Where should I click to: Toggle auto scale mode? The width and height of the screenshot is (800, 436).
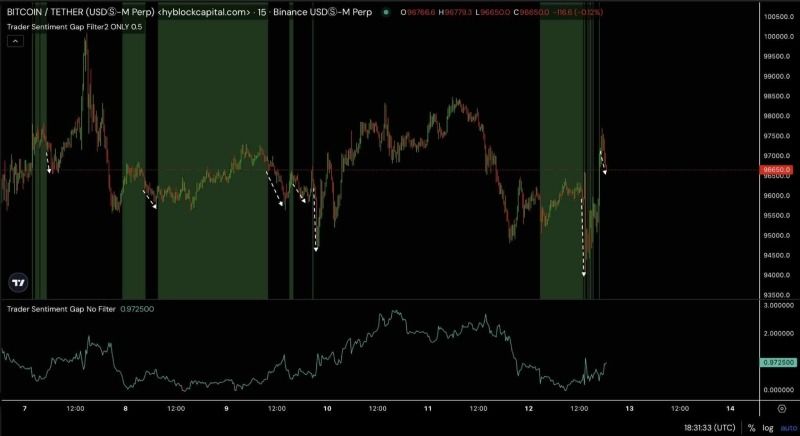788,428
